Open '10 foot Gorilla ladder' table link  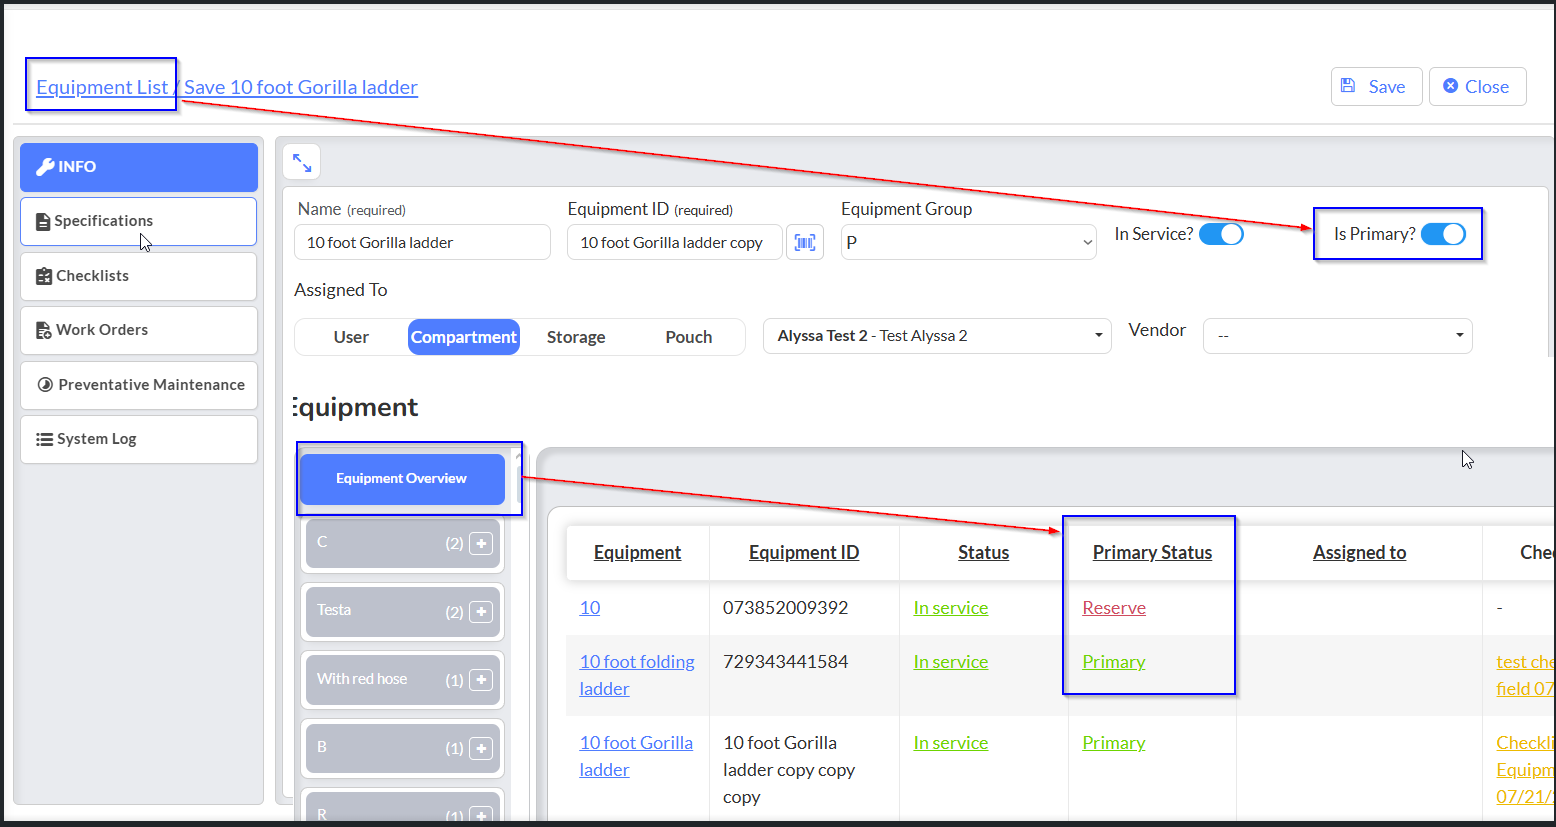point(636,756)
